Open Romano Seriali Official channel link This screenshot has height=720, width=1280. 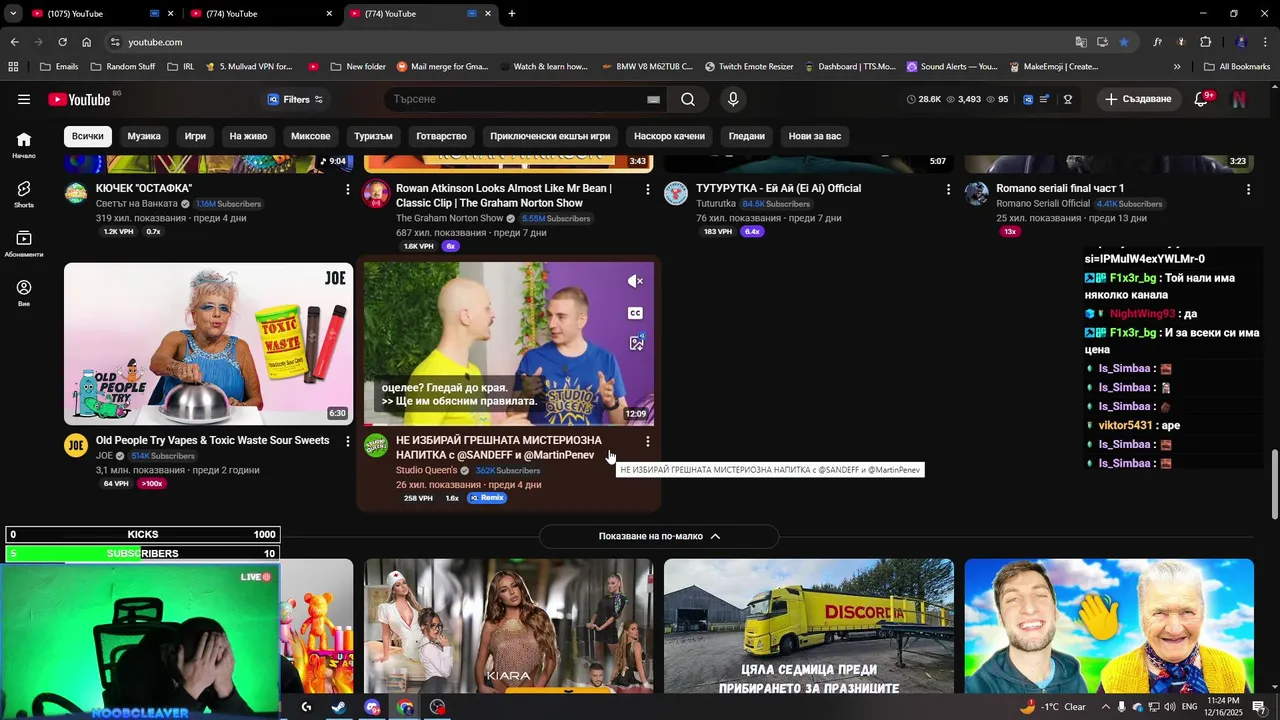(1043, 204)
